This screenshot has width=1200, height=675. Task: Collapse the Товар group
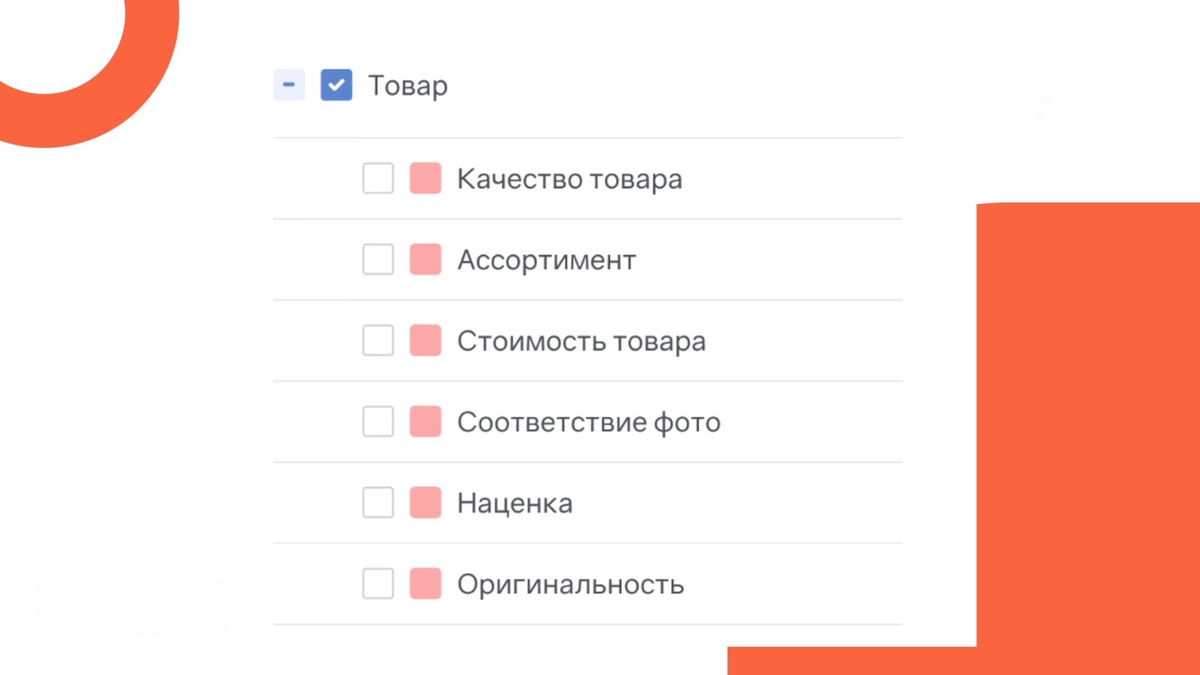pos(288,85)
